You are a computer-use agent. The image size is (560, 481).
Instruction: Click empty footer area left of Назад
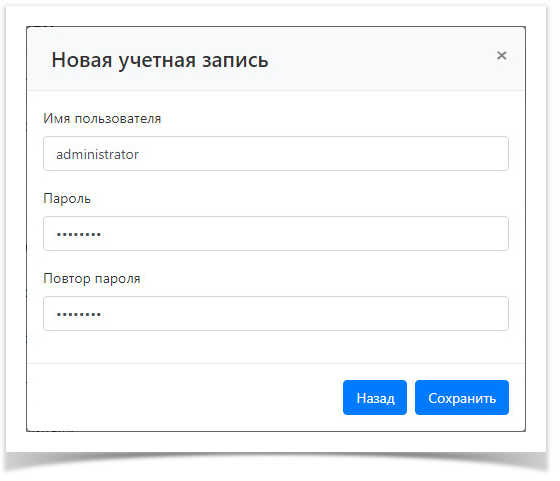179,397
